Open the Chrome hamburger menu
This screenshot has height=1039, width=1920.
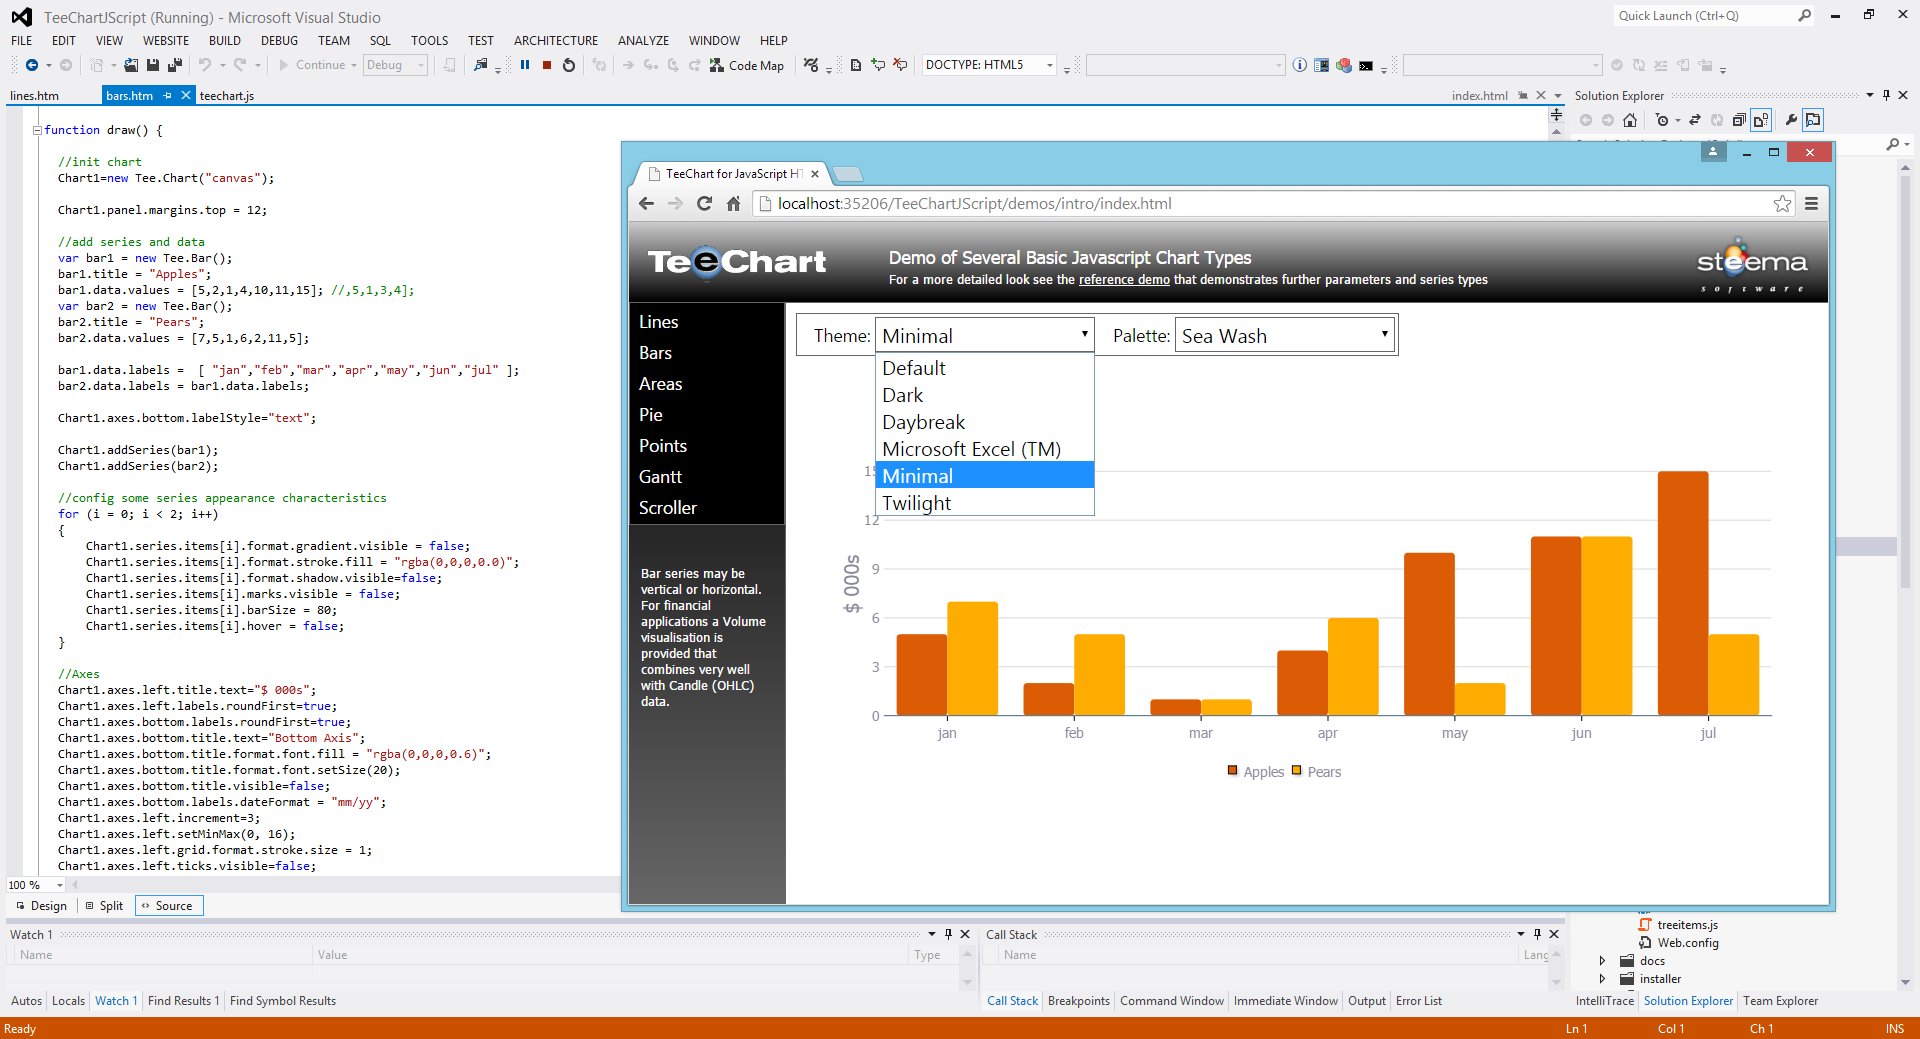(x=1811, y=204)
